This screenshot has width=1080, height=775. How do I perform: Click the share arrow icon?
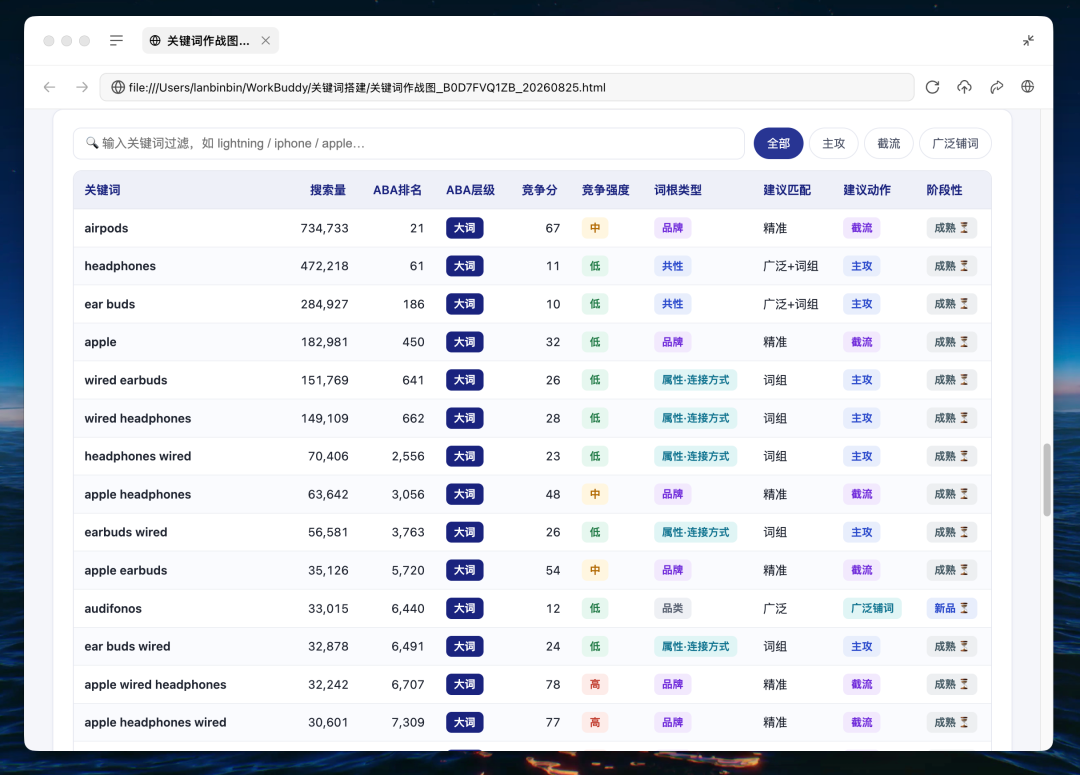[996, 87]
